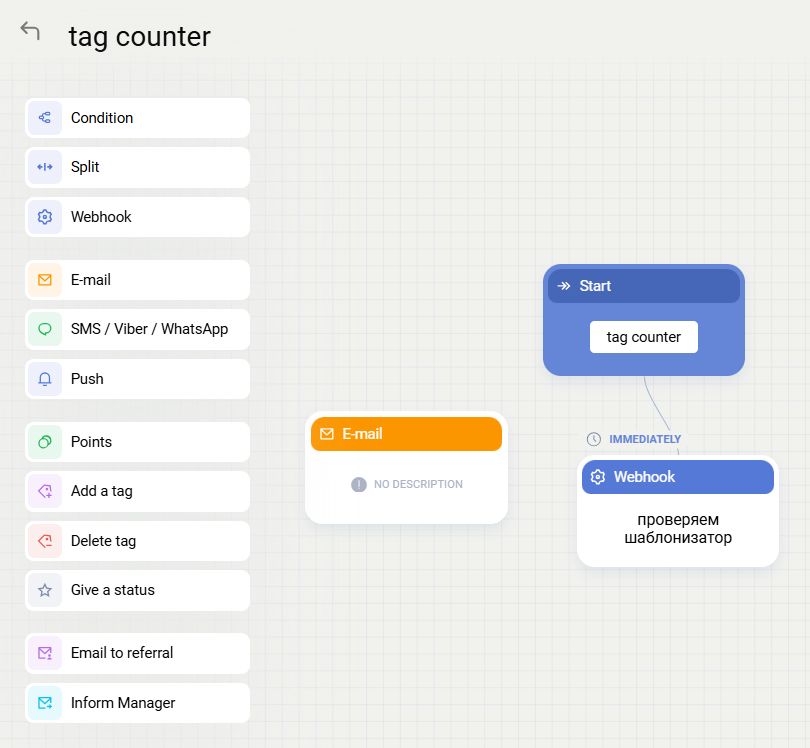Select the Points coins icon
810x748 pixels.
coord(45,442)
